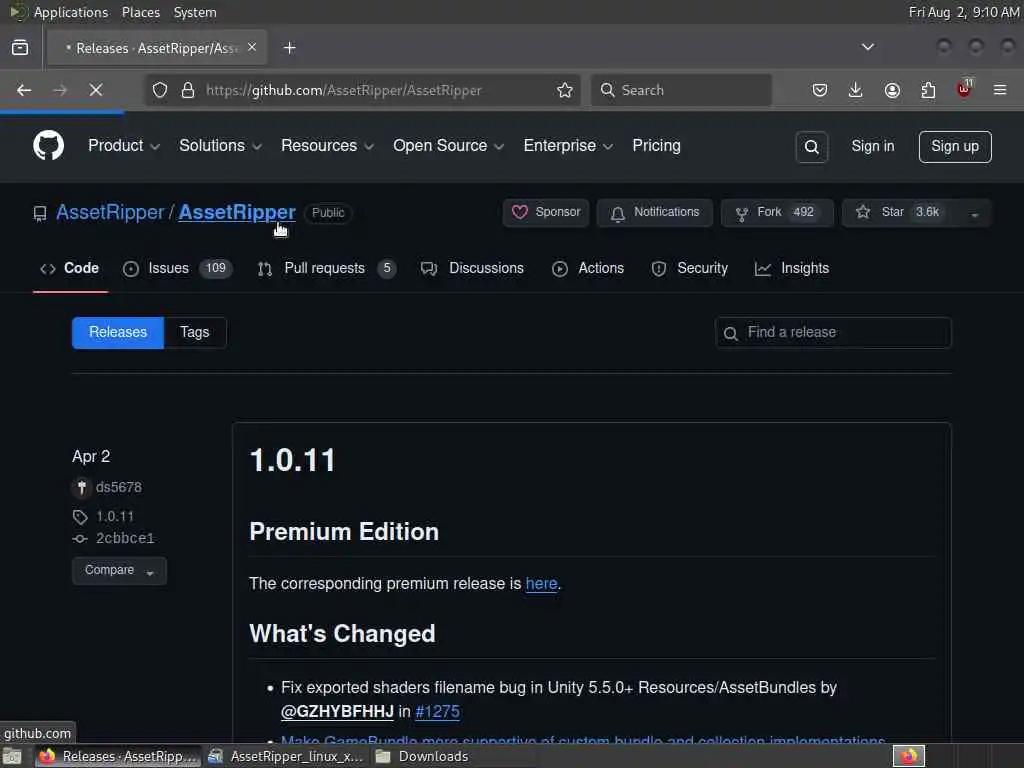Switch to the Tags view

tap(195, 332)
